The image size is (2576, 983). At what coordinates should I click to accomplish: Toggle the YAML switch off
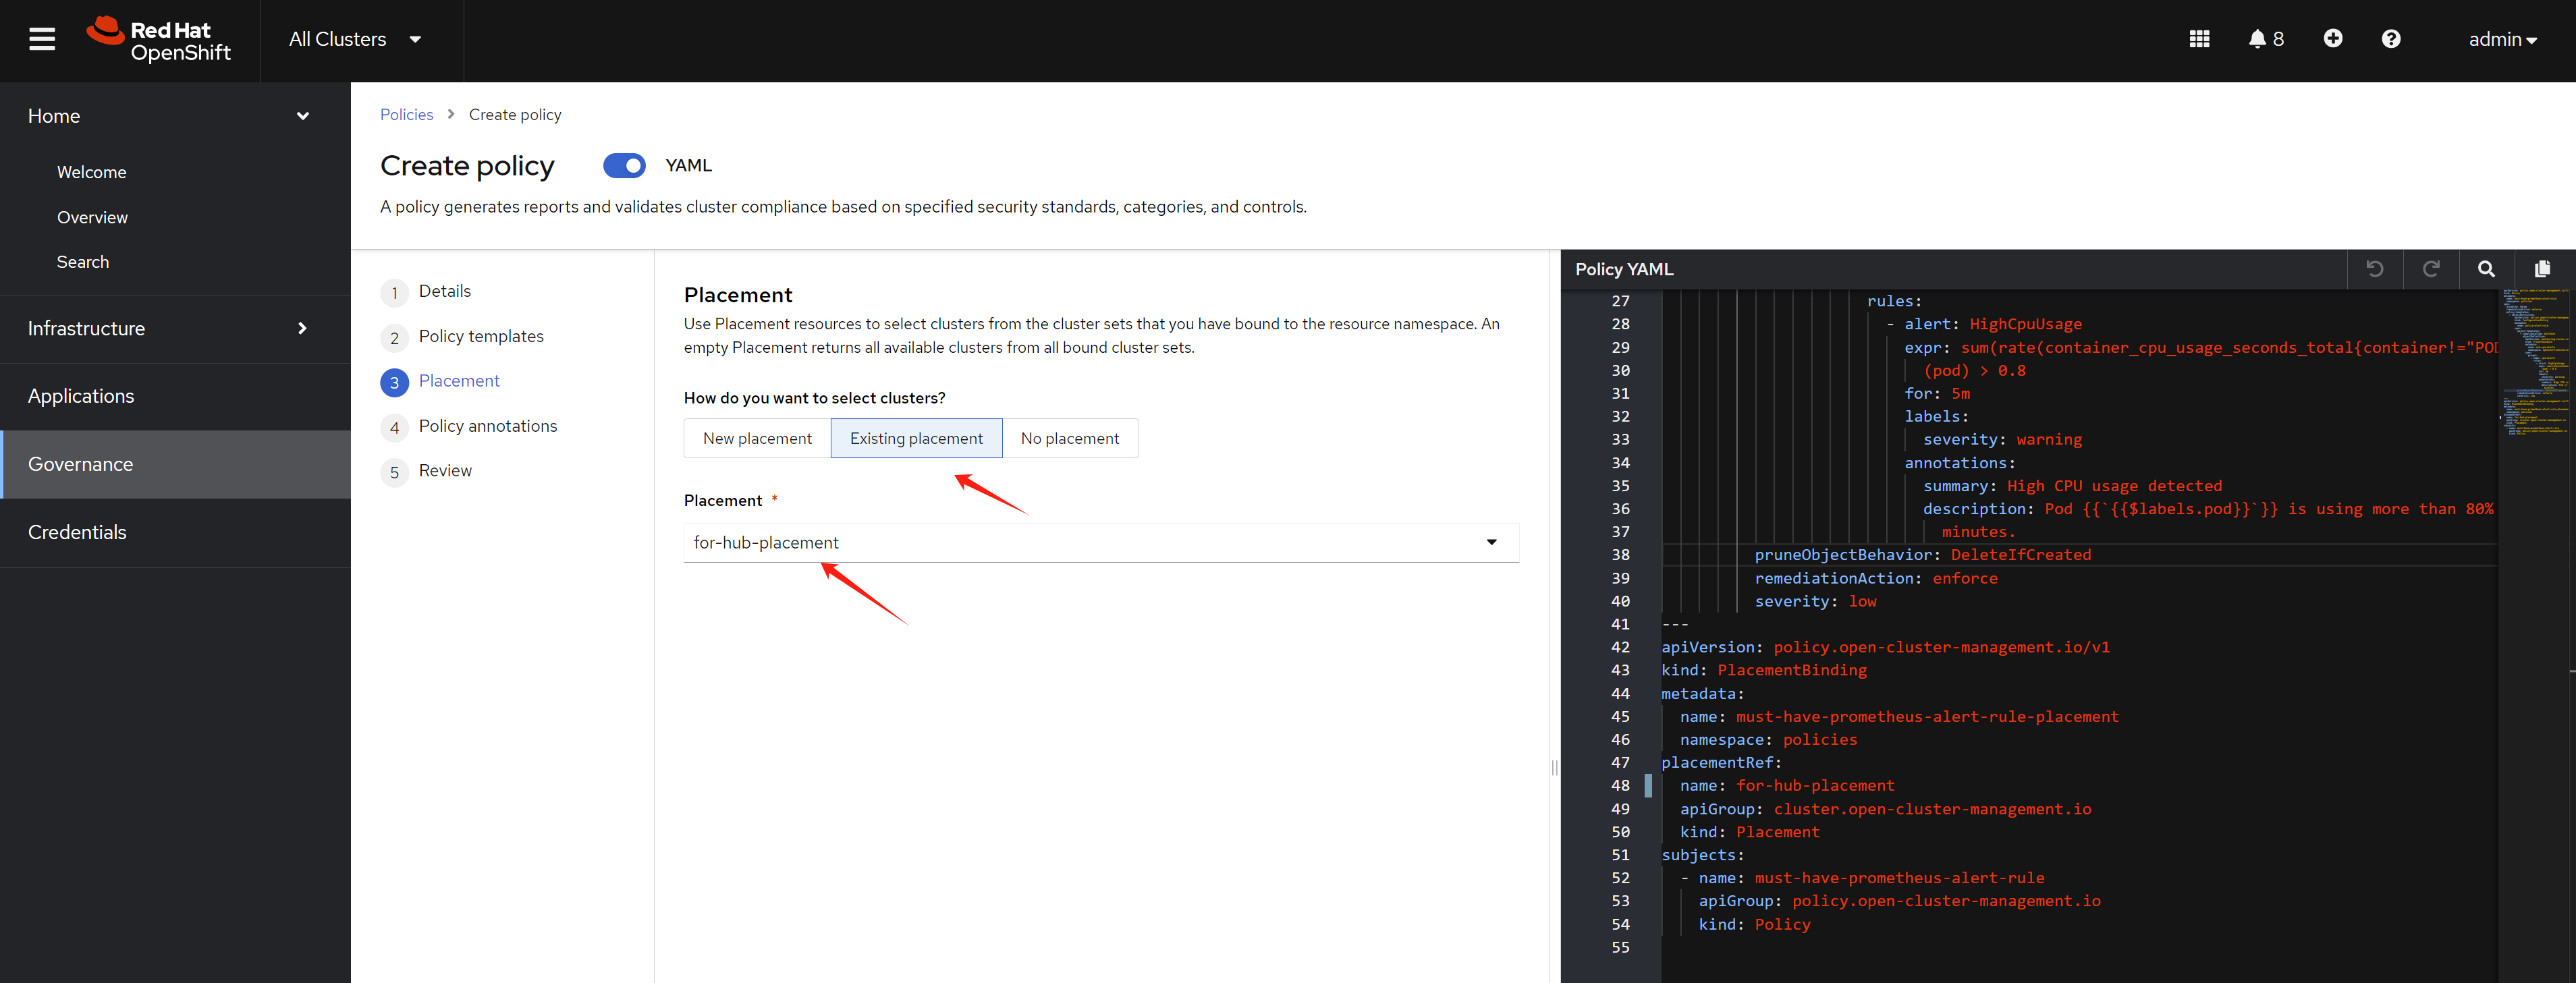click(x=624, y=166)
